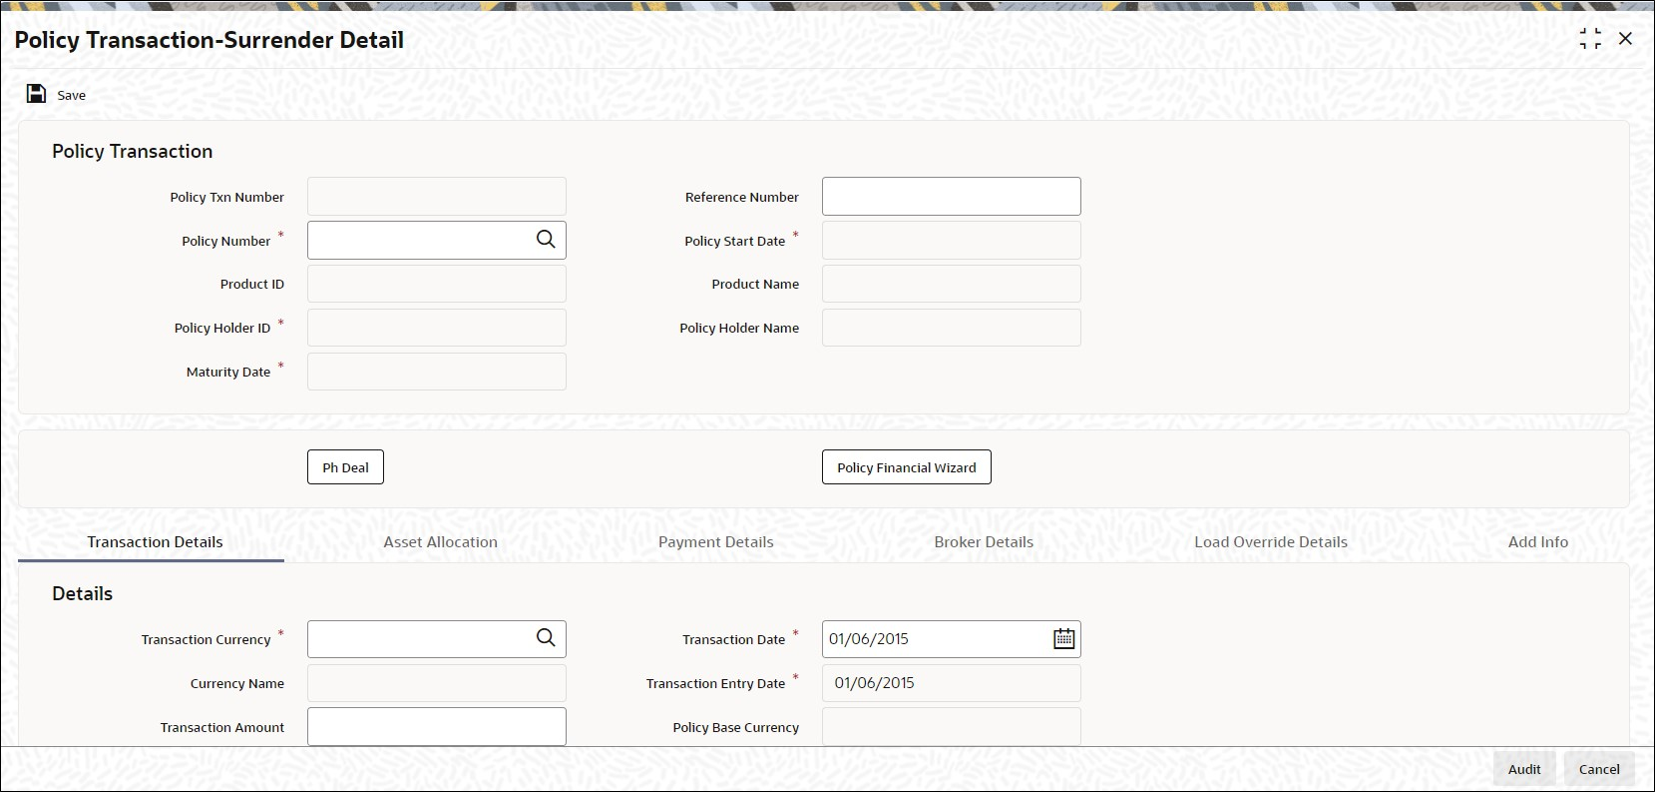This screenshot has height=792, width=1655.
Task: Open the Transaction Currency search lookup
Action: coord(546,638)
